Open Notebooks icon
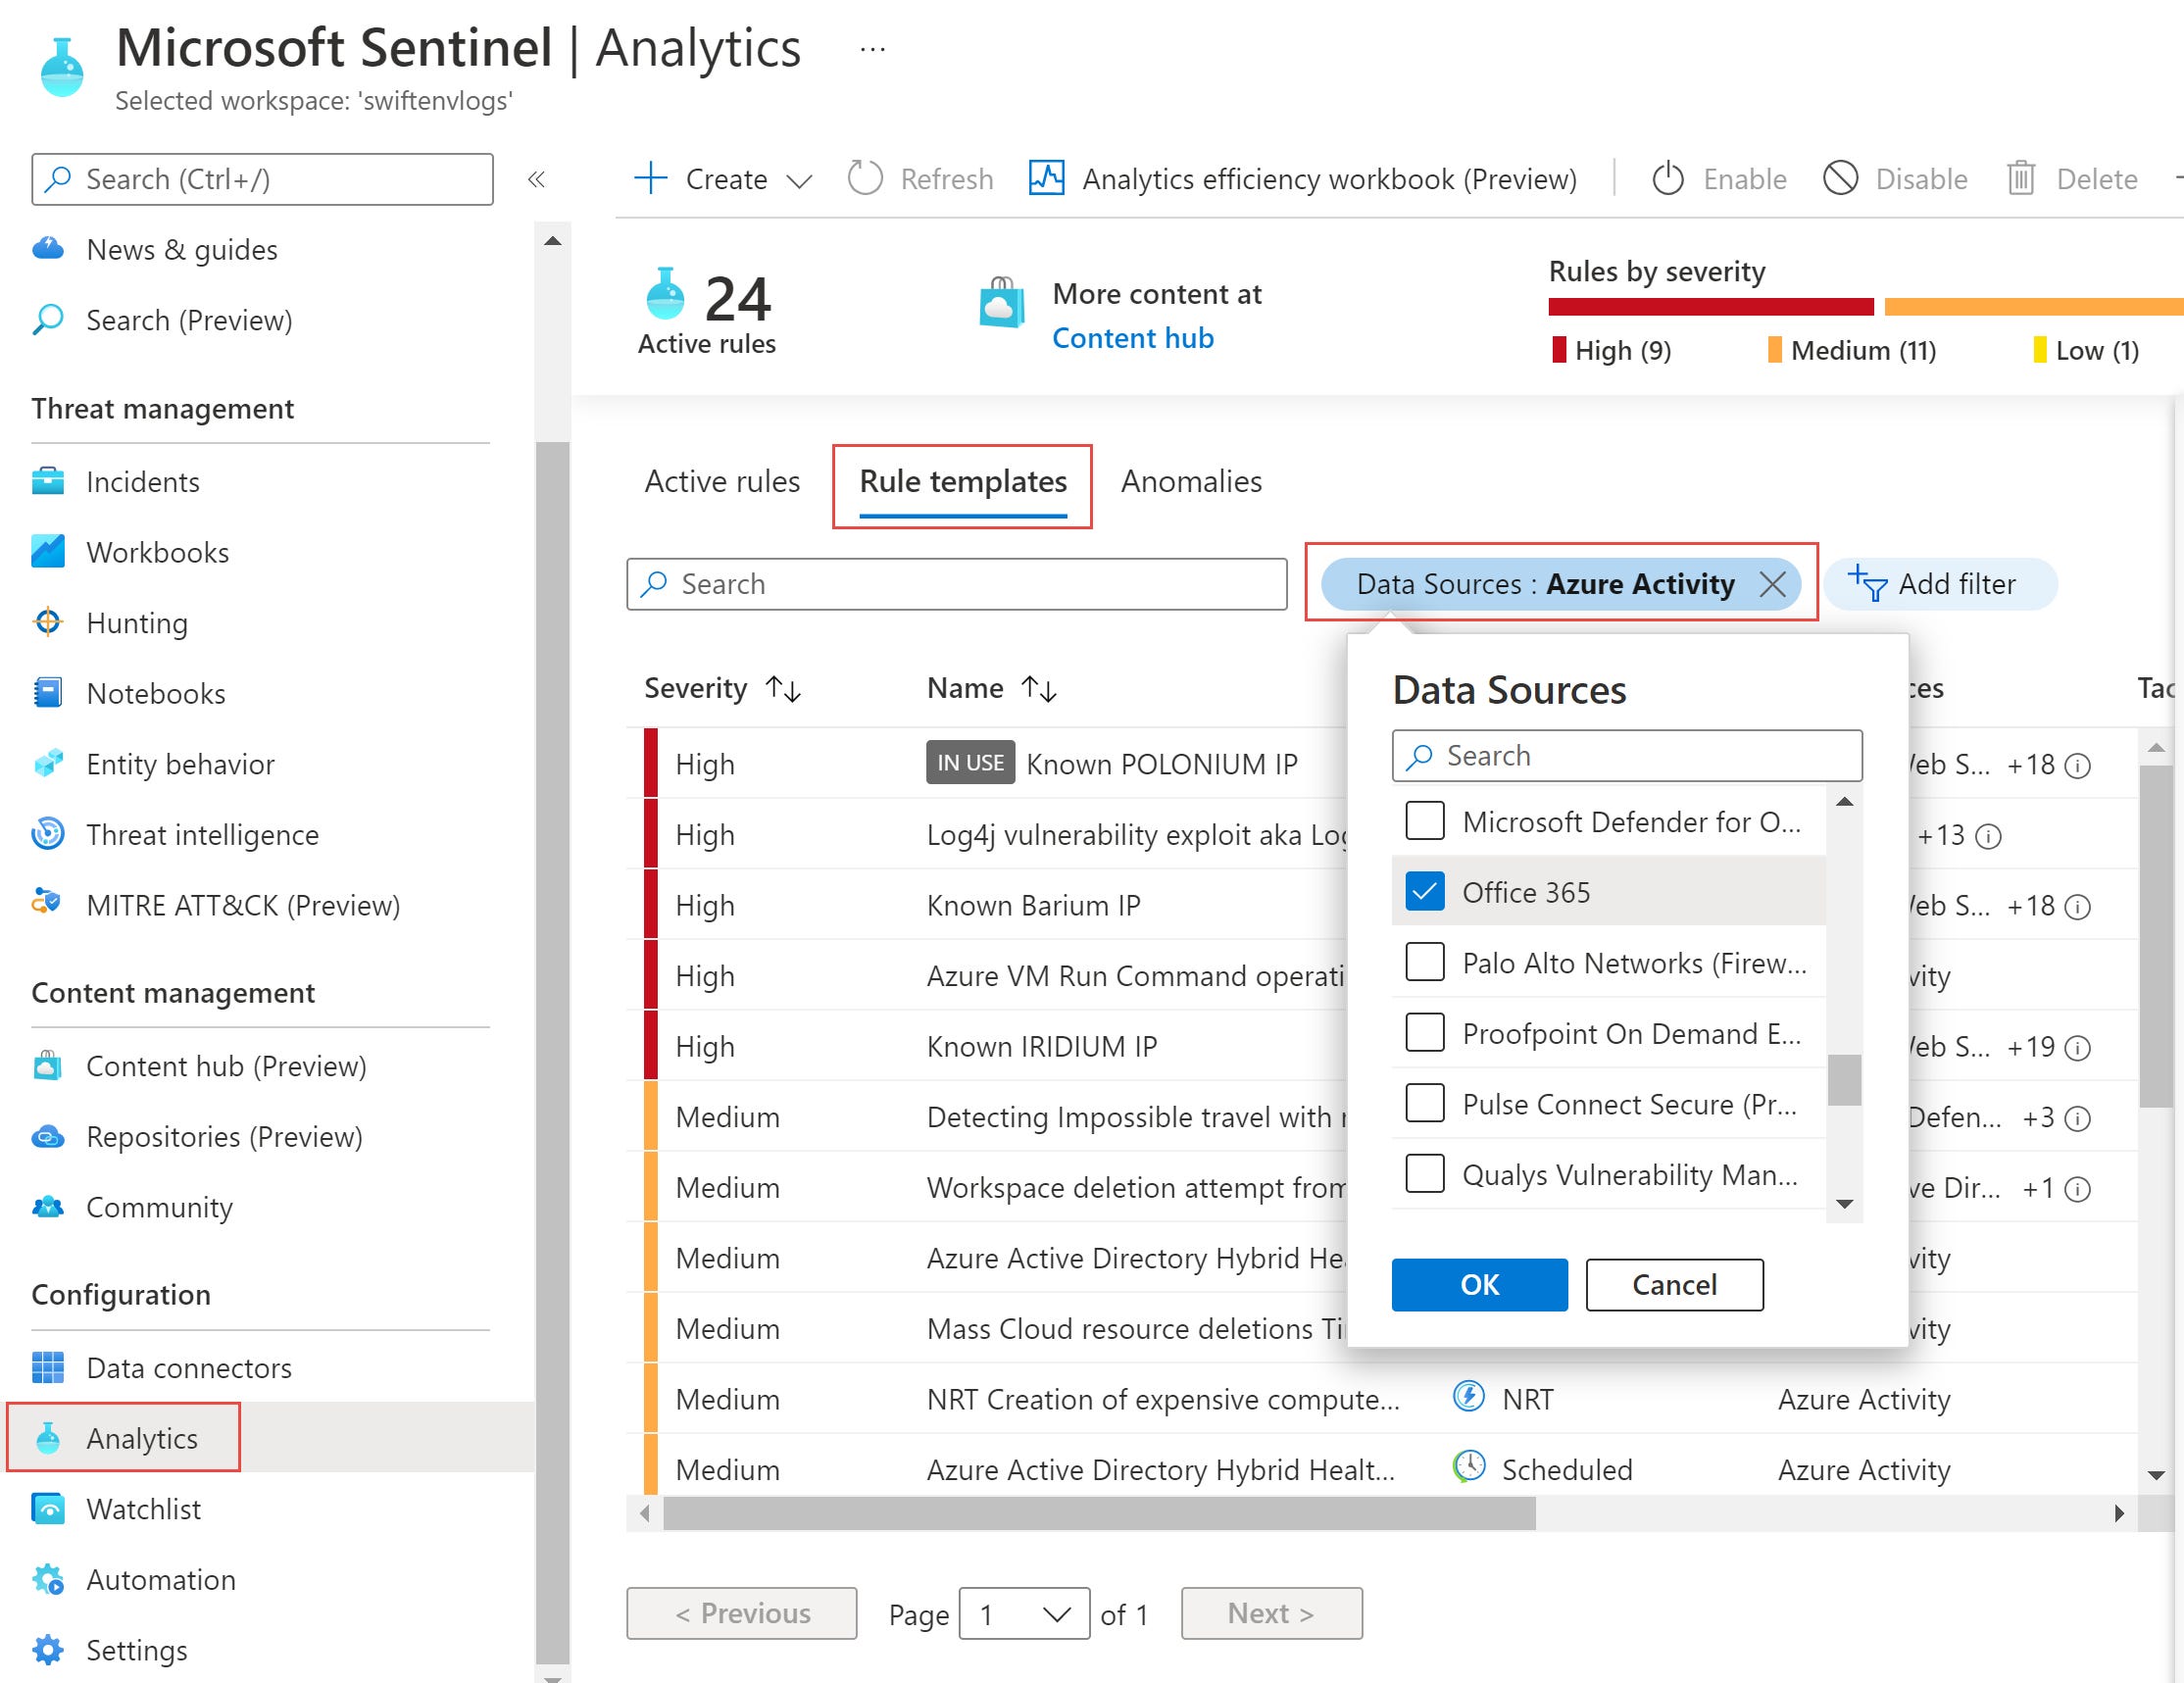Image resolution: width=2184 pixels, height=1683 pixels. 48,693
